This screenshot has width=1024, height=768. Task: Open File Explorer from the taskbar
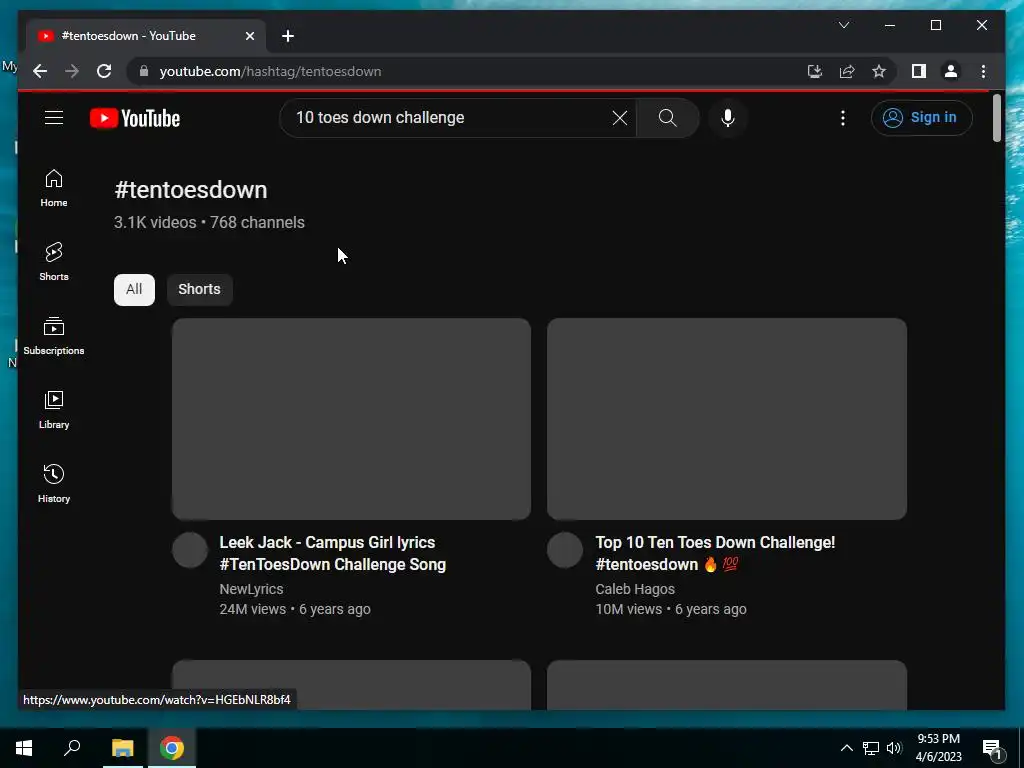pos(122,748)
